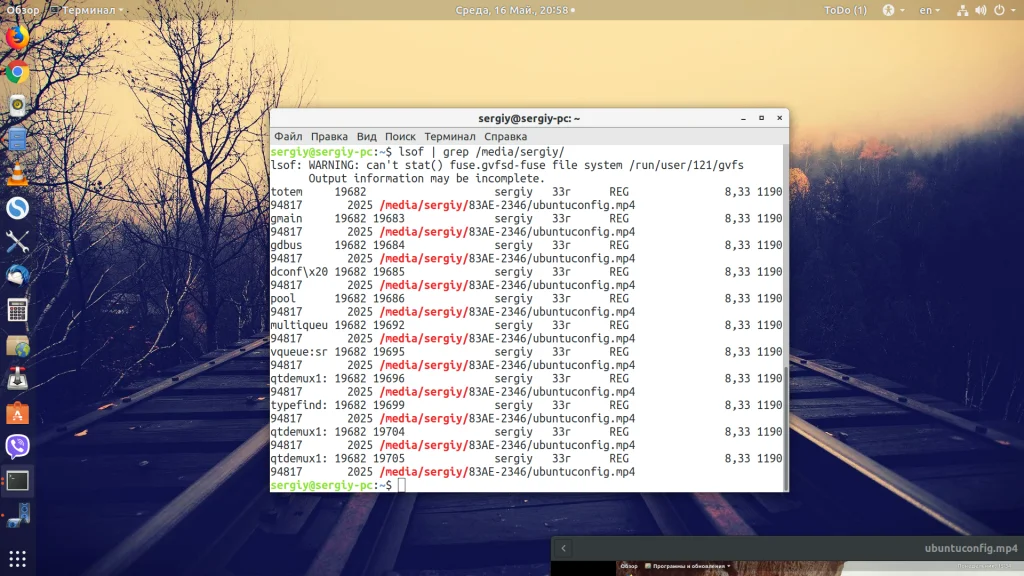The width and height of the screenshot is (1024, 576).
Task: Open the Файл menu in terminal
Action: click(x=288, y=136)
